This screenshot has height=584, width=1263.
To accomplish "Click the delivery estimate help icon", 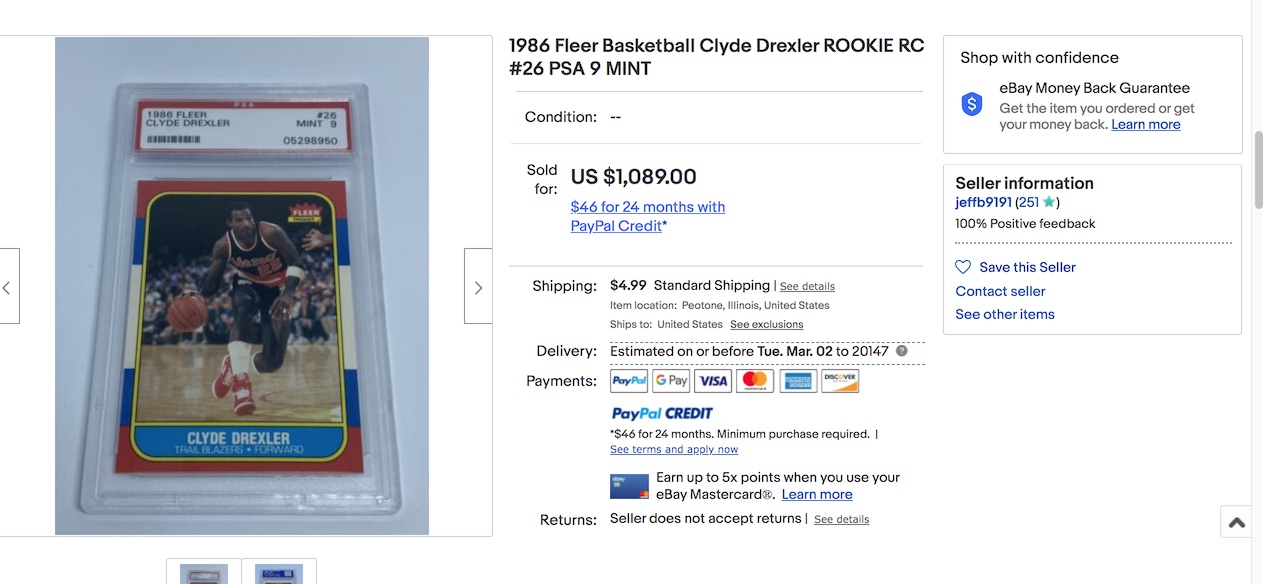I will [x=902, y=351].
